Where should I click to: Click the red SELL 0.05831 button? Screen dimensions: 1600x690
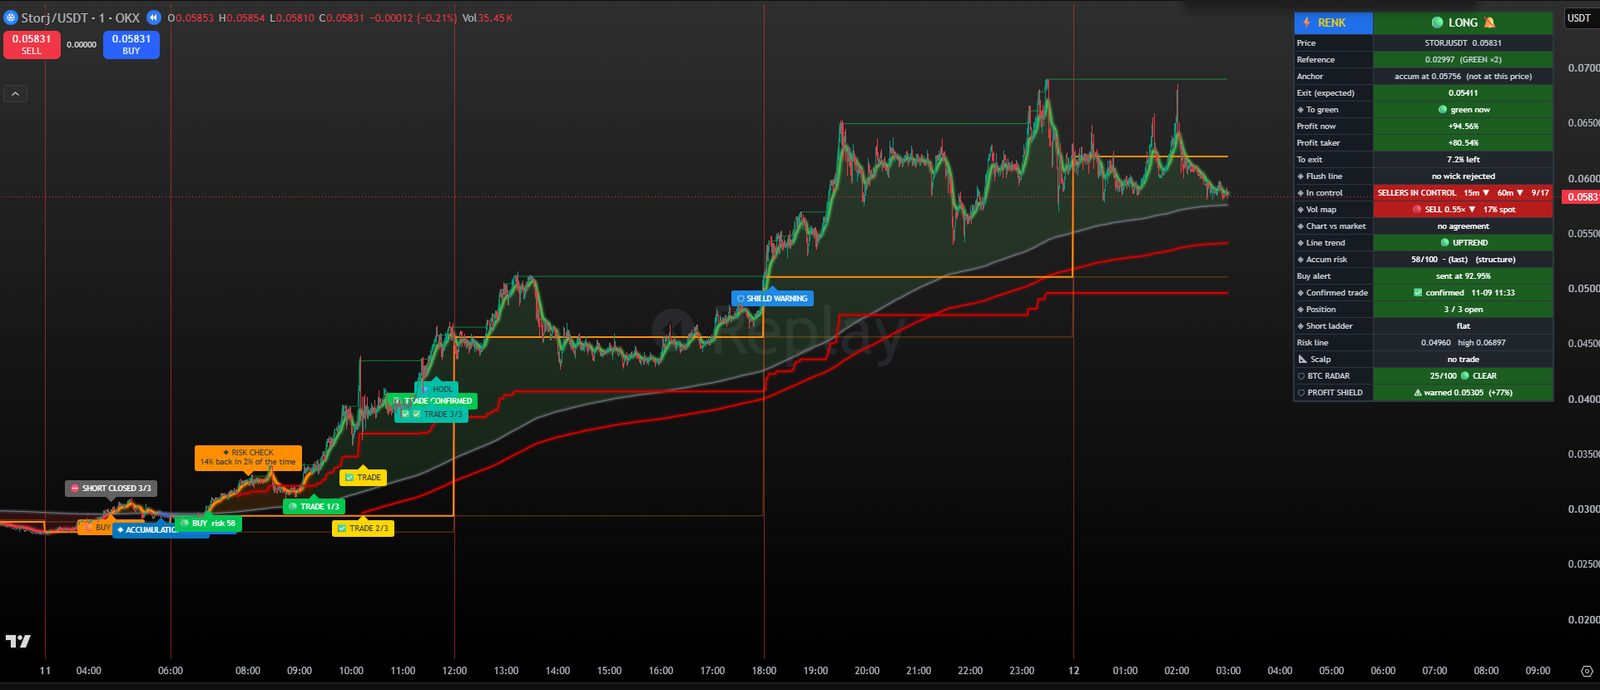coord(32,45)
